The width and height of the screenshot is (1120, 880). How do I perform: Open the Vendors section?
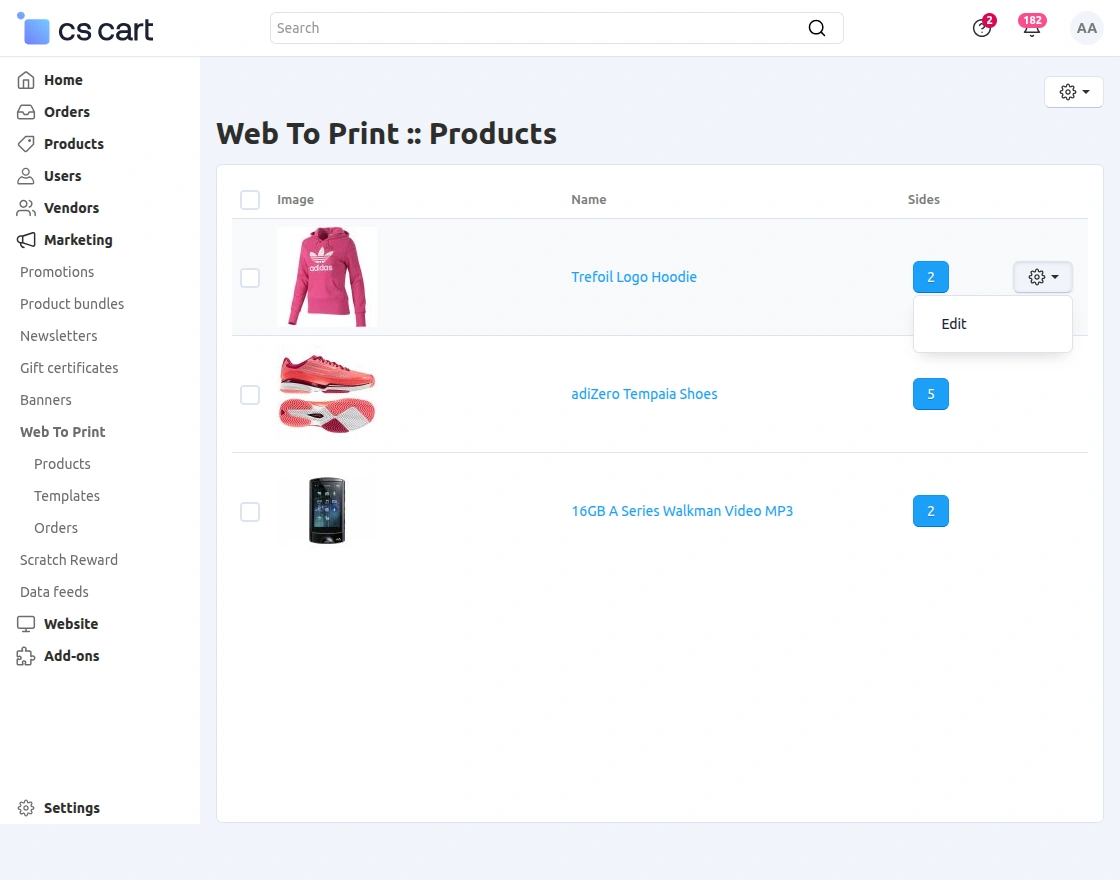(x=70, y=207)
